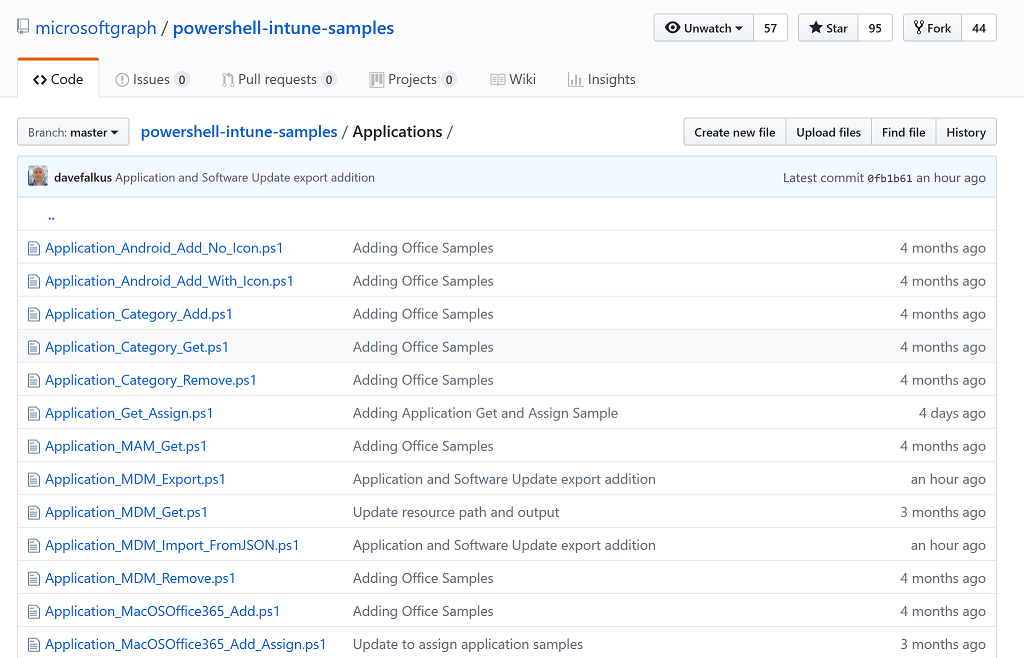
Task: Click file icon next to Application_Category_Get.ps1
Action: tap(34, 348)
